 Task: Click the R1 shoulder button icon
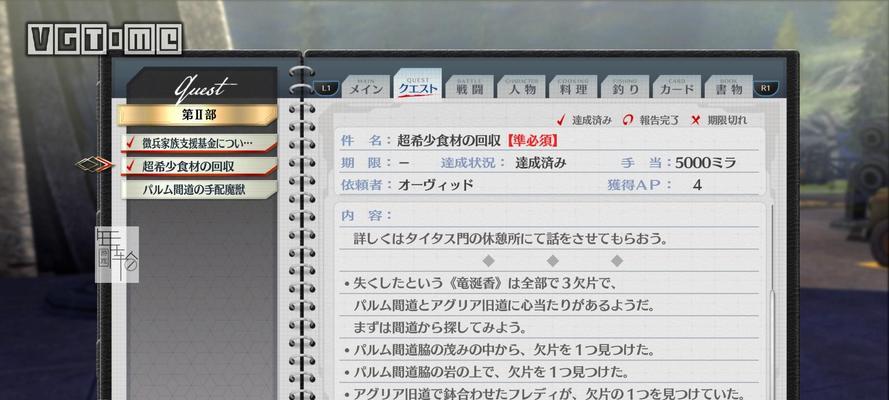point(766,88)
